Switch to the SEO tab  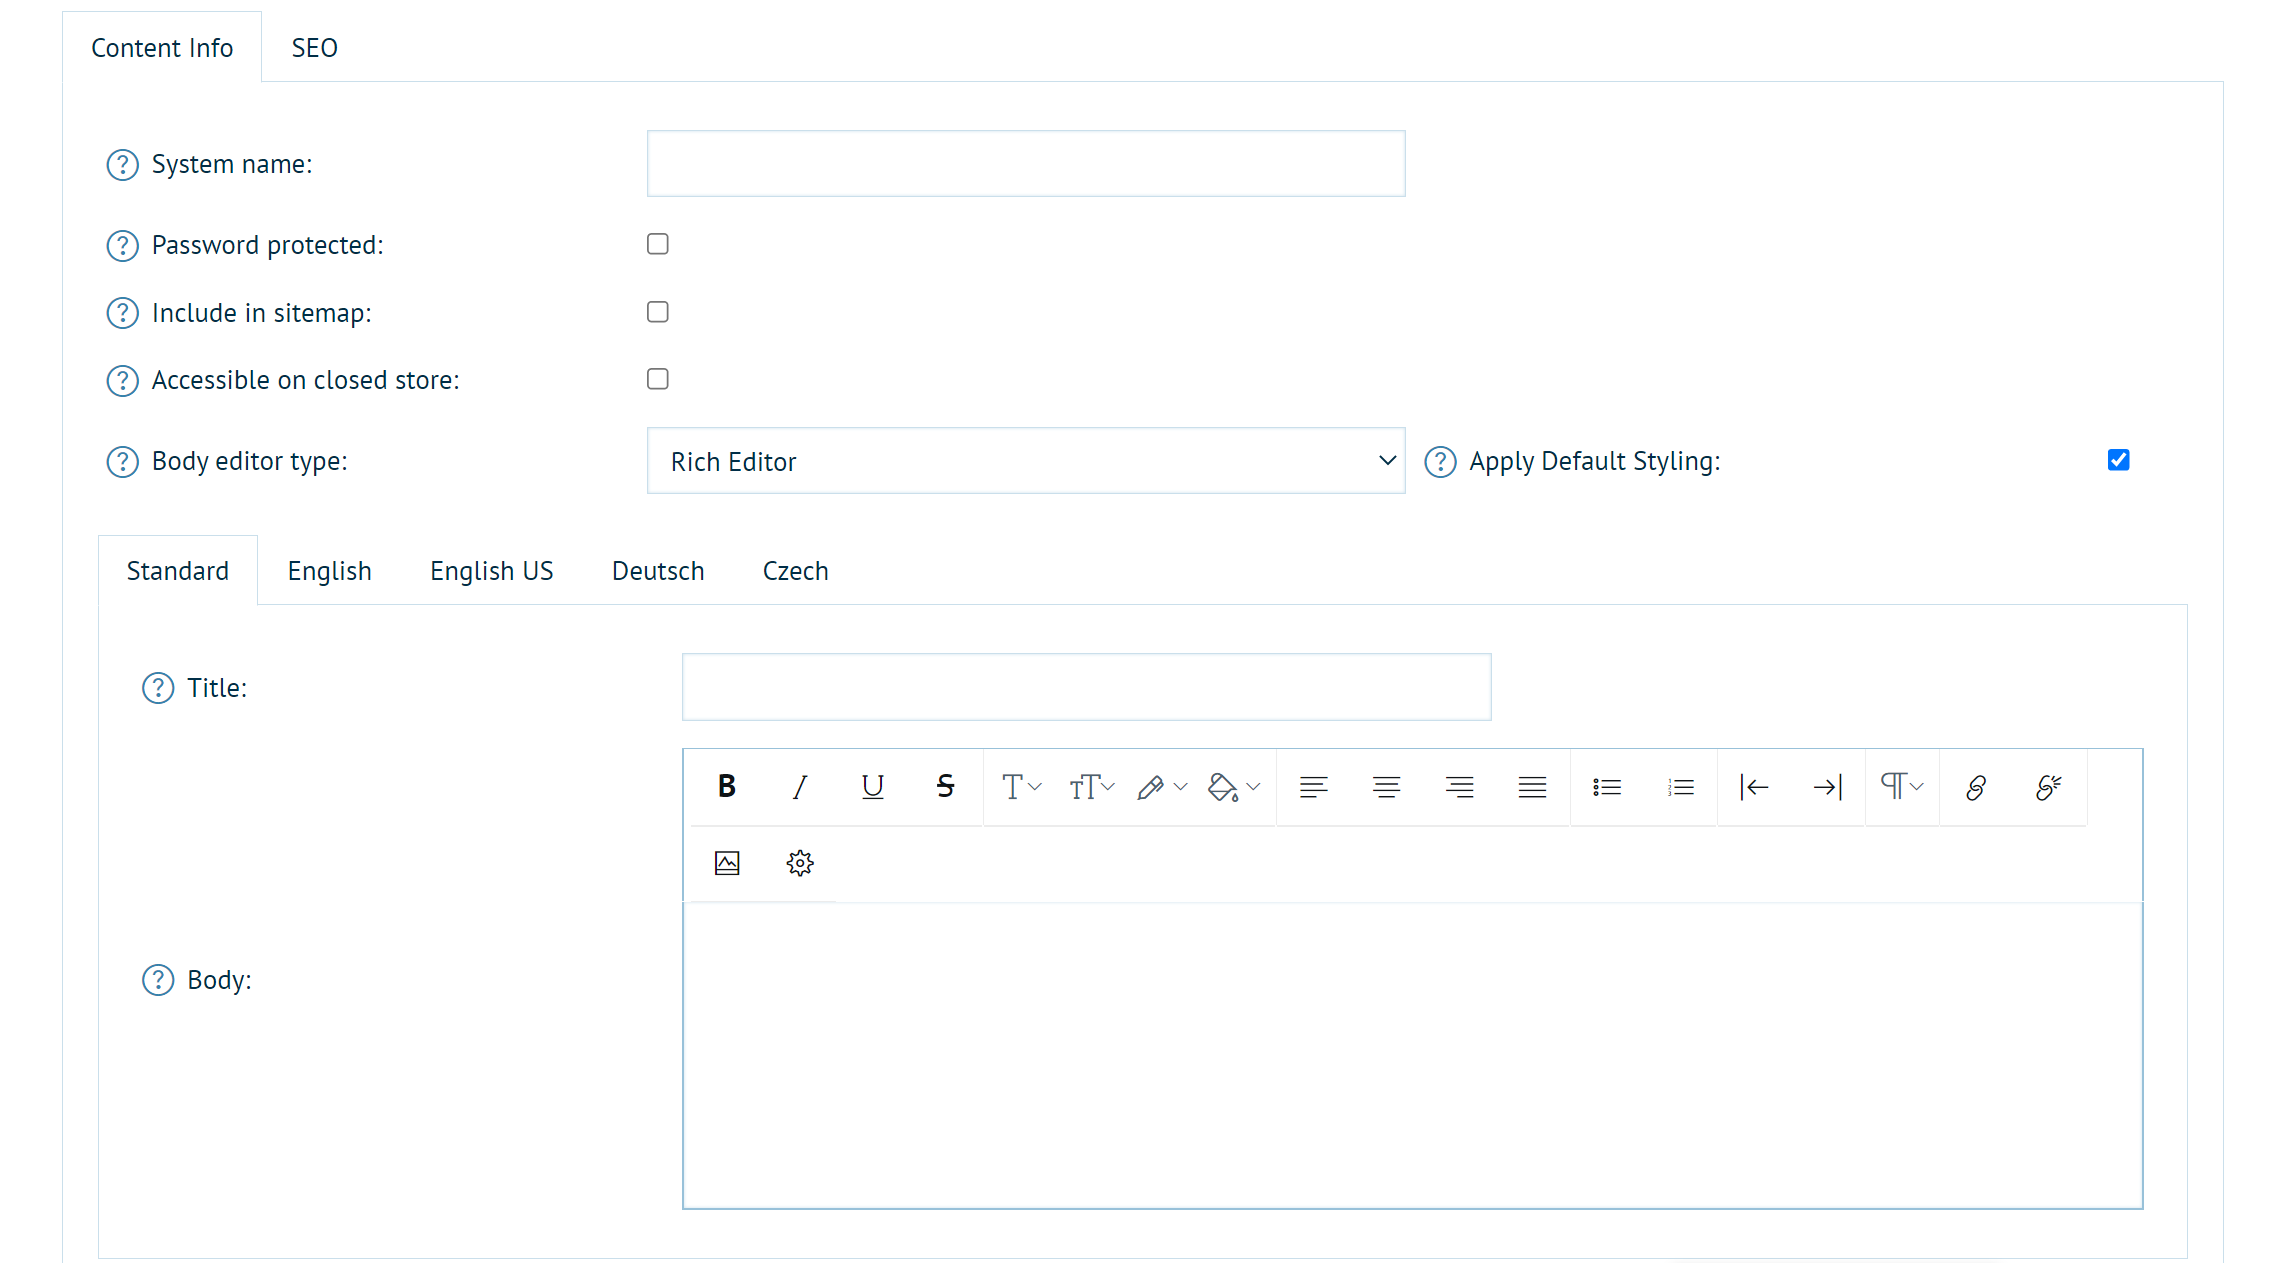[314, 48]
